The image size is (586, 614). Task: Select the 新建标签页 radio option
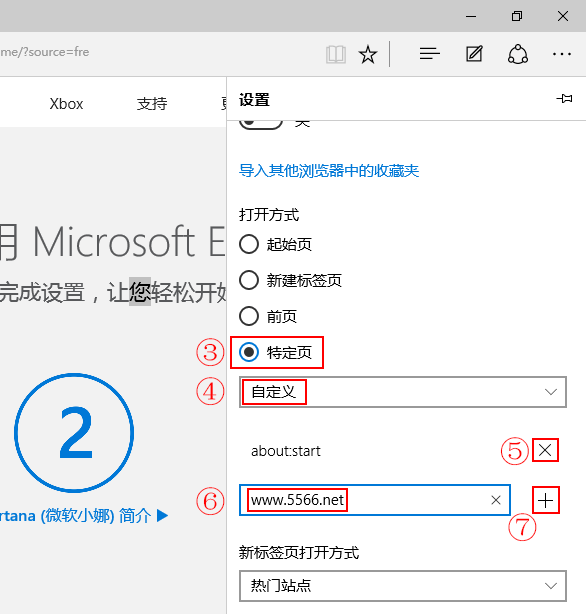pyautogui.click(x=291, y=280)
